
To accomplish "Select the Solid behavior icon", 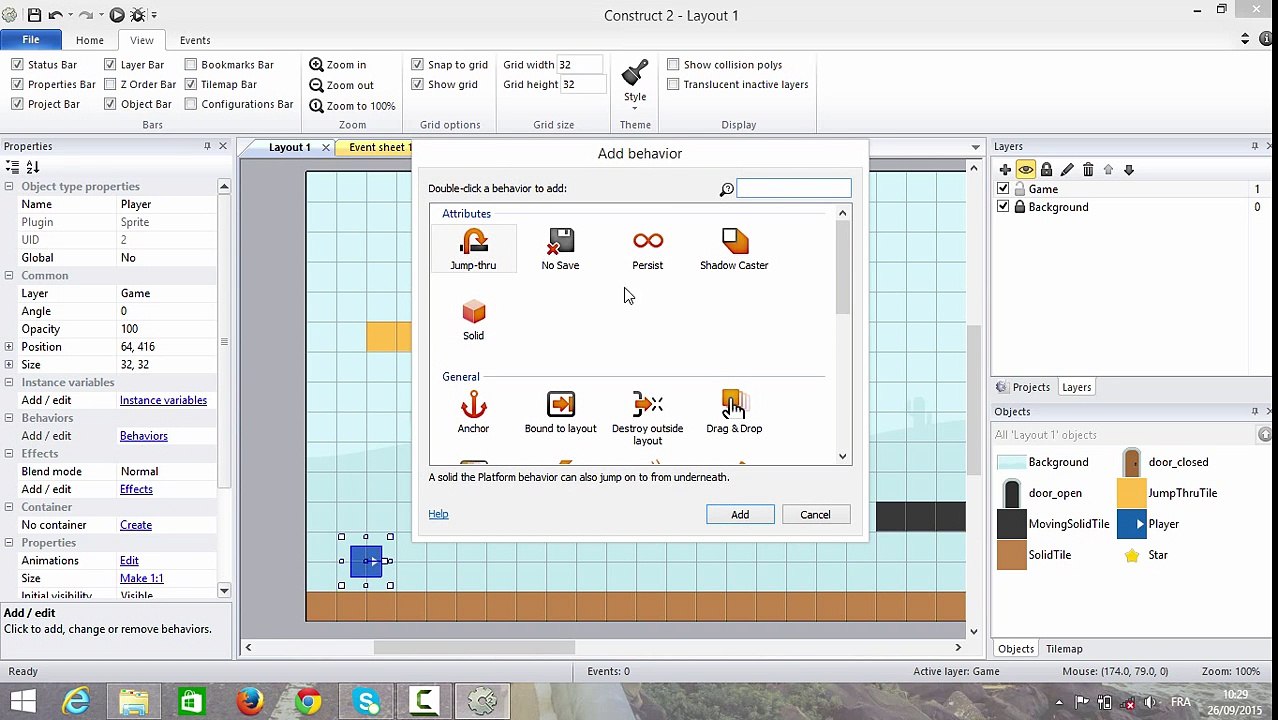I will click(473, 319).
